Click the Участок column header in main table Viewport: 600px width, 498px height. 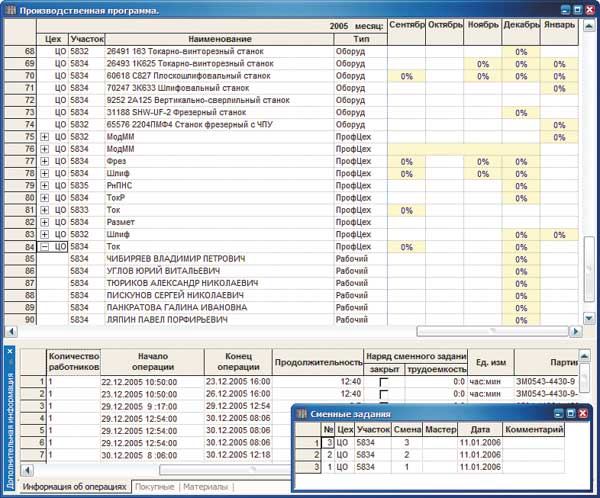click(x=87, y=39)
